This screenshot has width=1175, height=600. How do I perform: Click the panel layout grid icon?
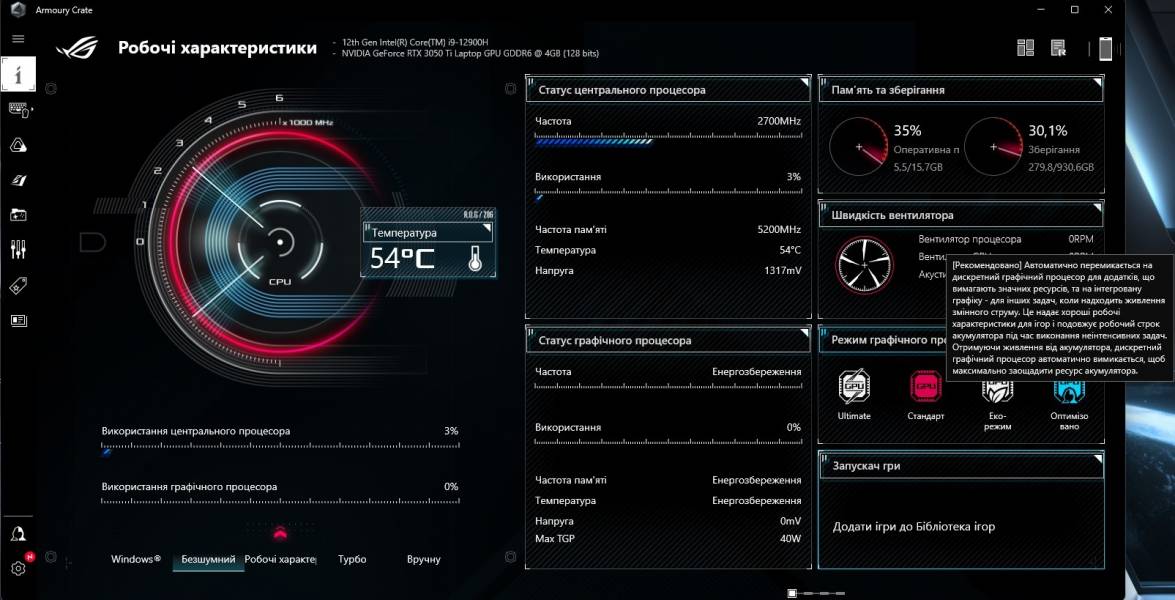point(1025,48)
